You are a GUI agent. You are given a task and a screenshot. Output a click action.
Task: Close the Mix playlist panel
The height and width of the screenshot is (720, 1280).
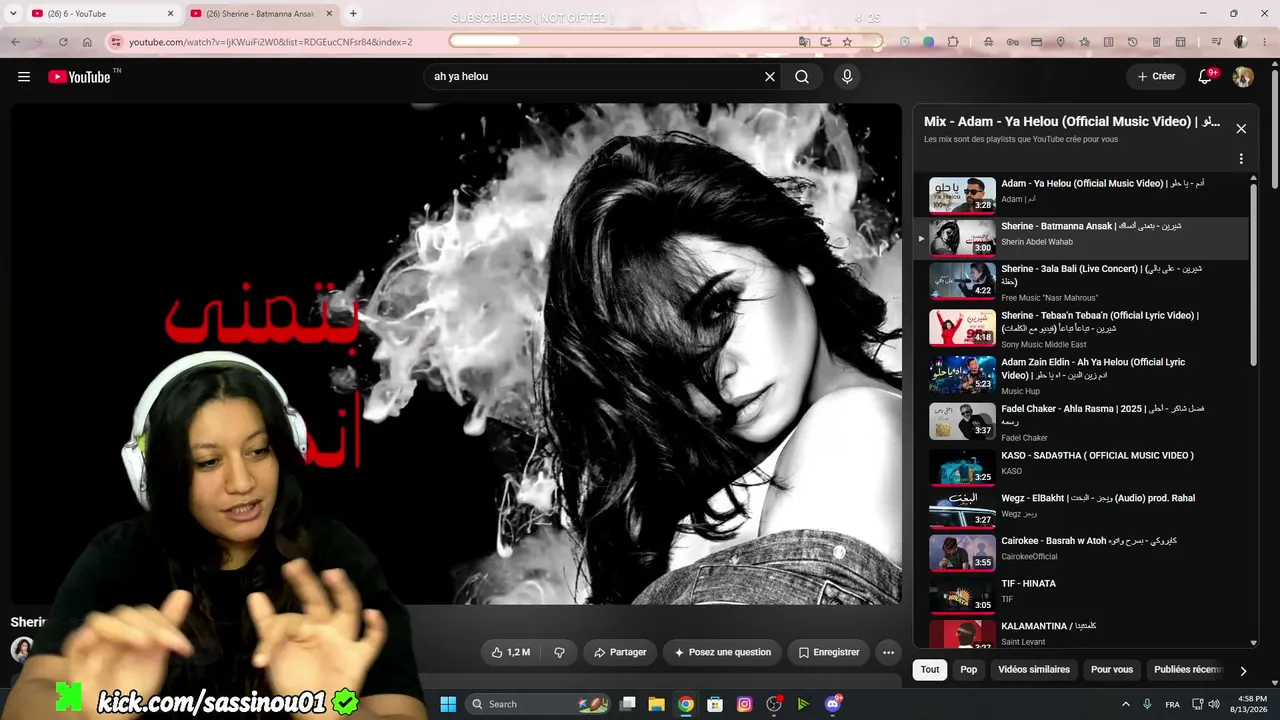(1241, 129)
